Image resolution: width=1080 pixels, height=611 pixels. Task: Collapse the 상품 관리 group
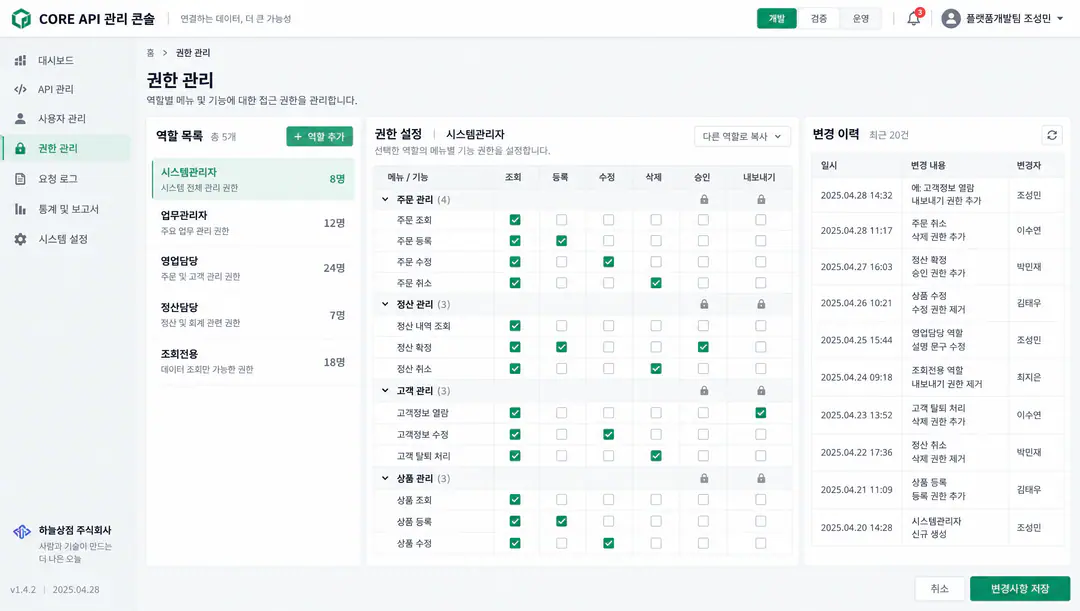click(385, 479)
